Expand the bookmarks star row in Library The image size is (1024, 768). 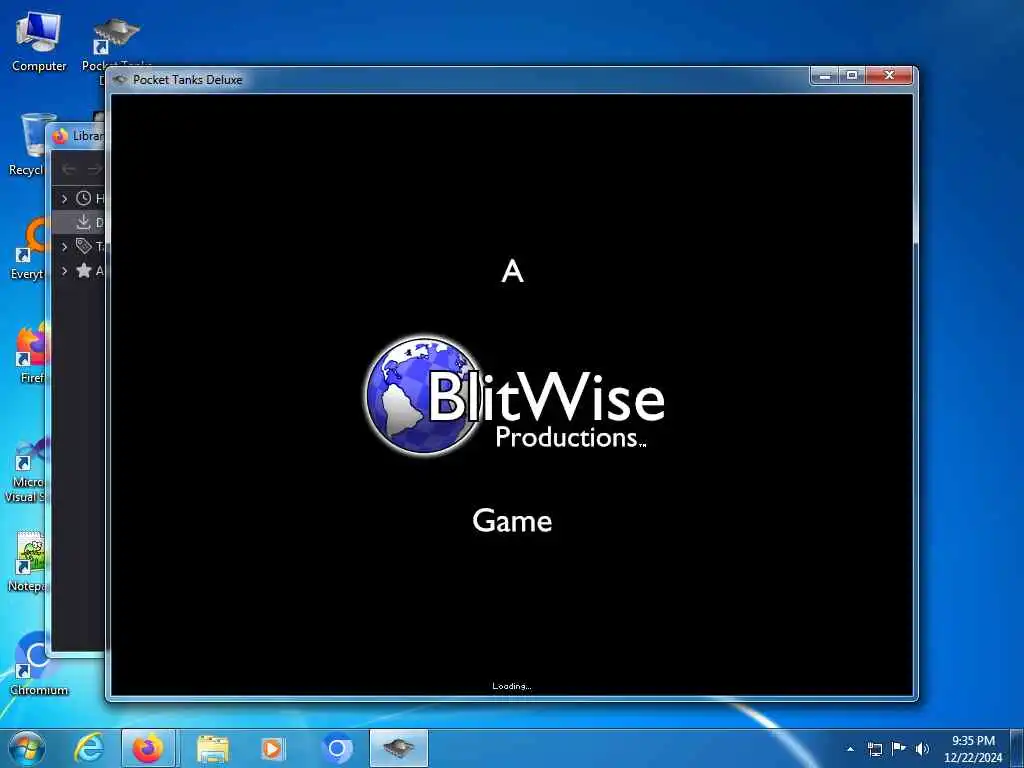pos(64,270)
